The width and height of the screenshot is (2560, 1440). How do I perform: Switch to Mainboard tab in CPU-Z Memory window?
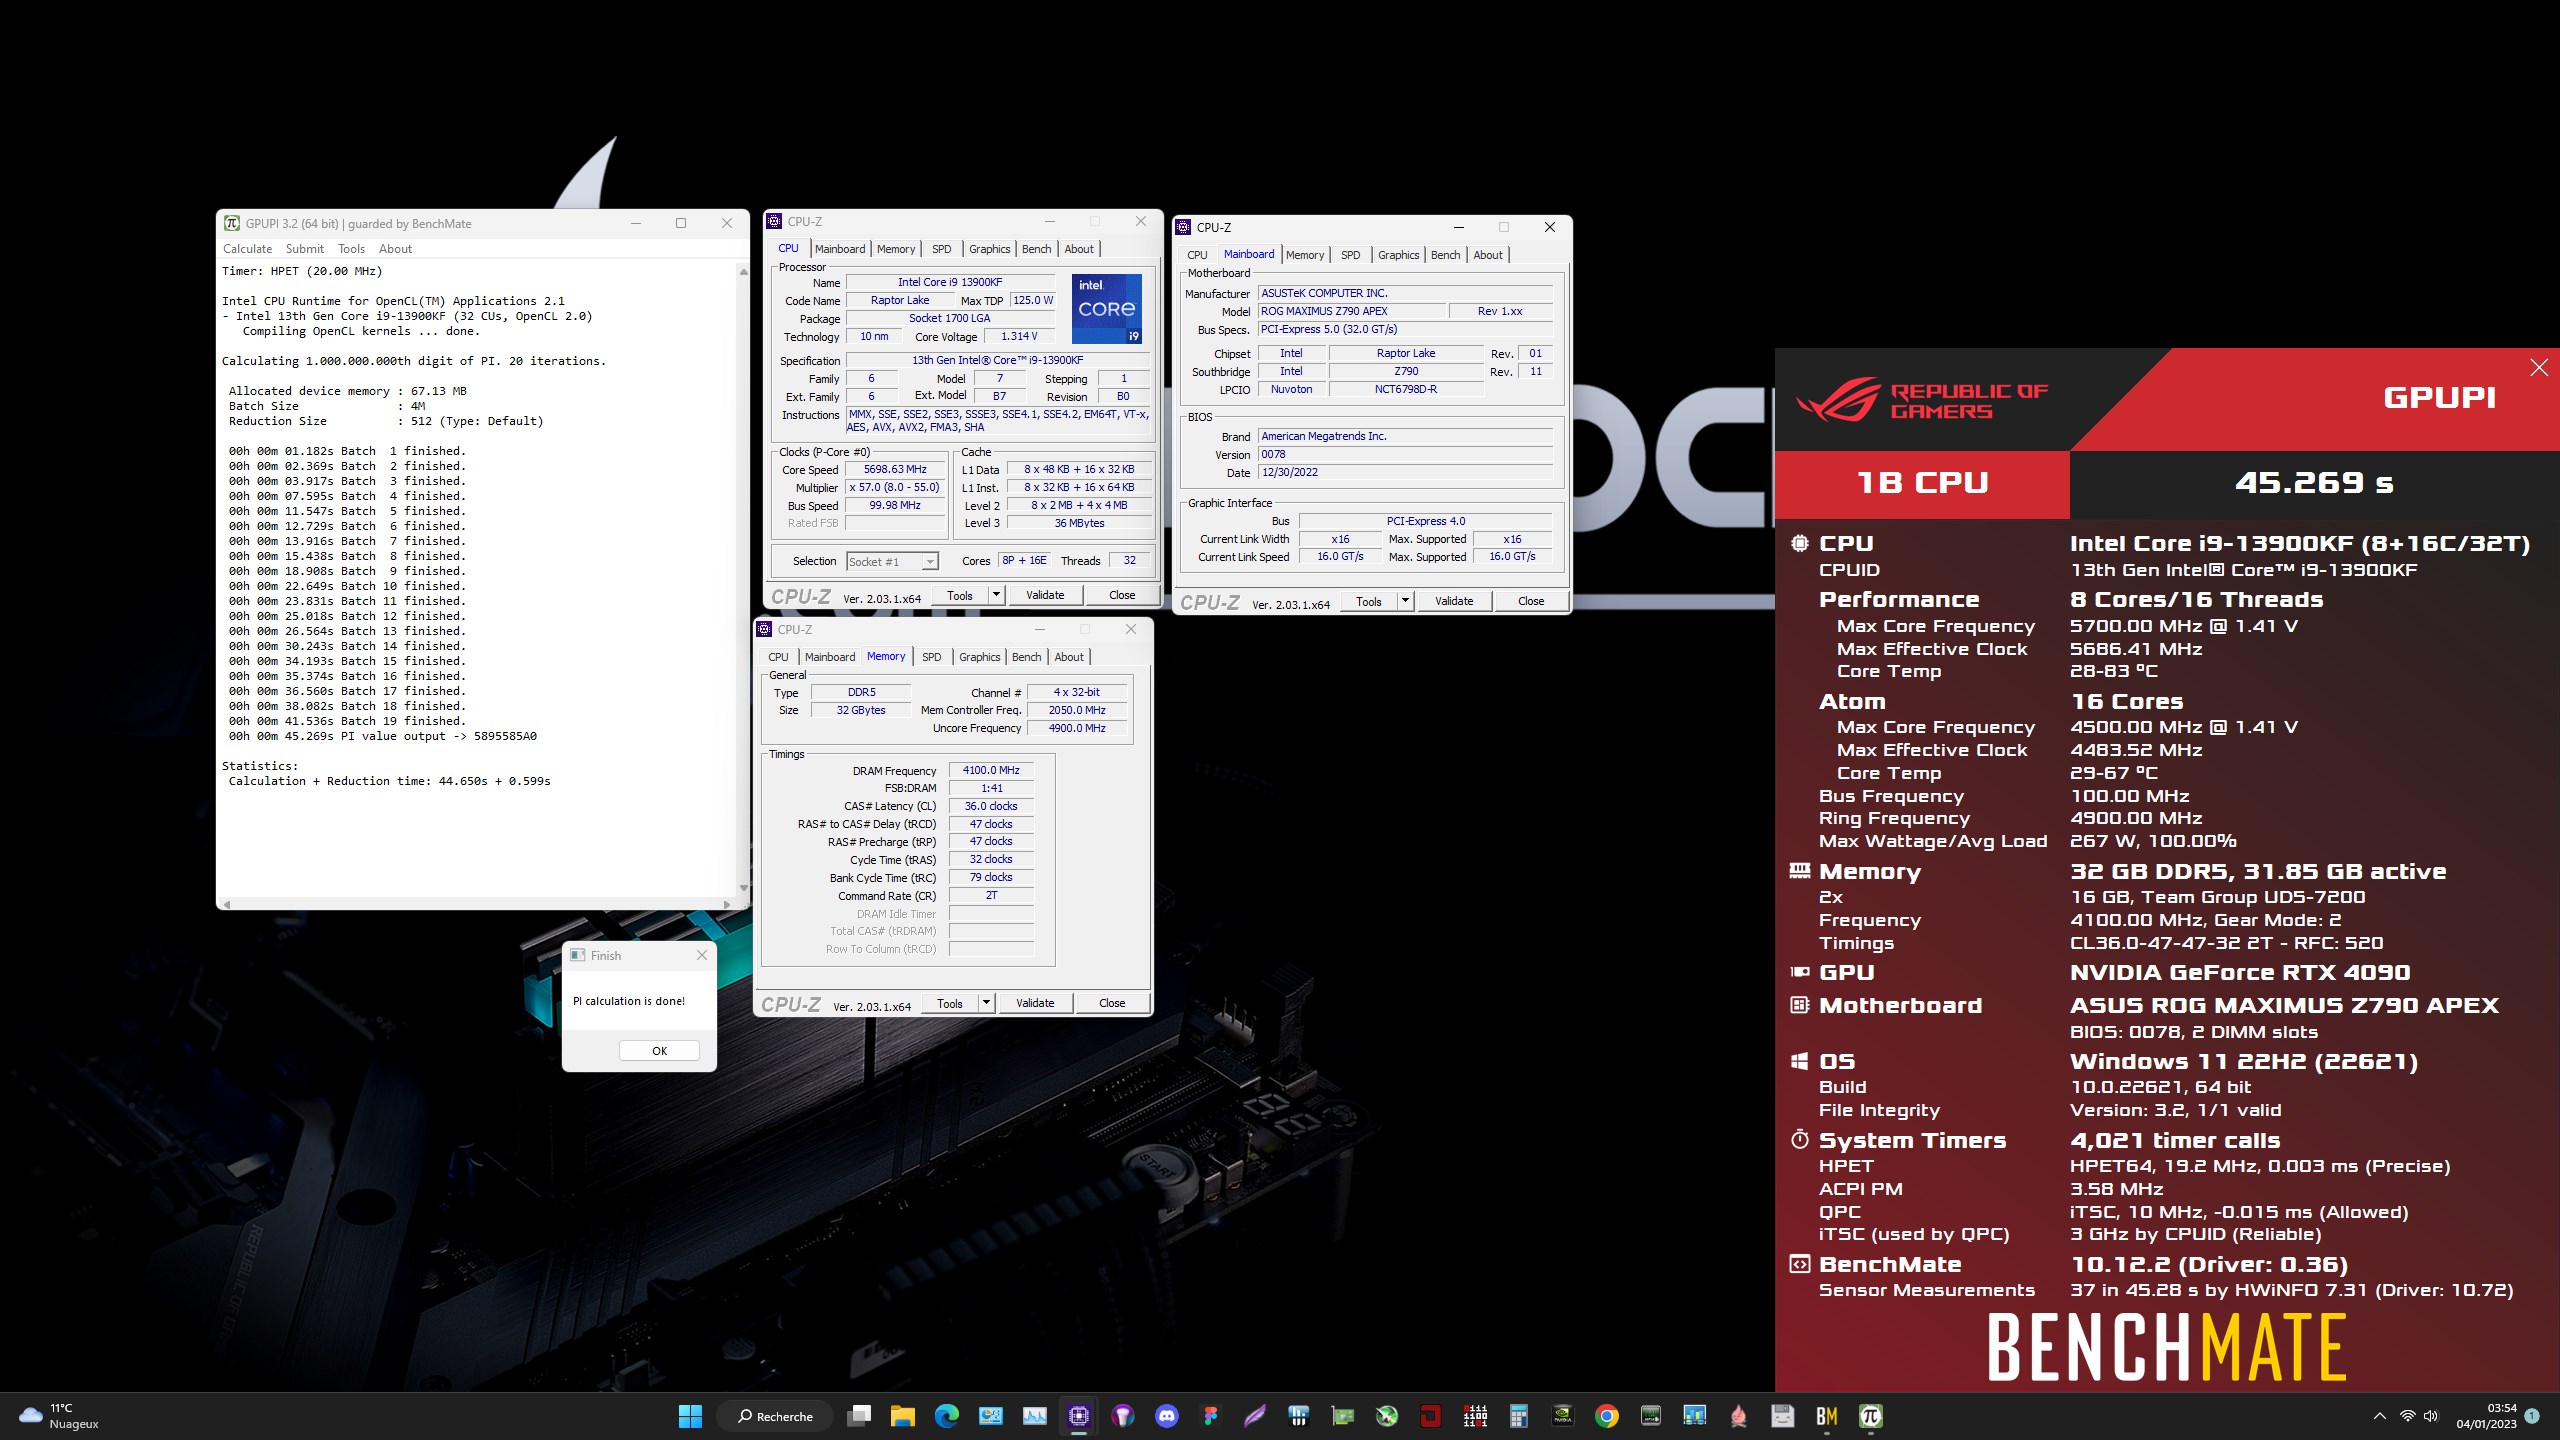click(x=830, y=657)
